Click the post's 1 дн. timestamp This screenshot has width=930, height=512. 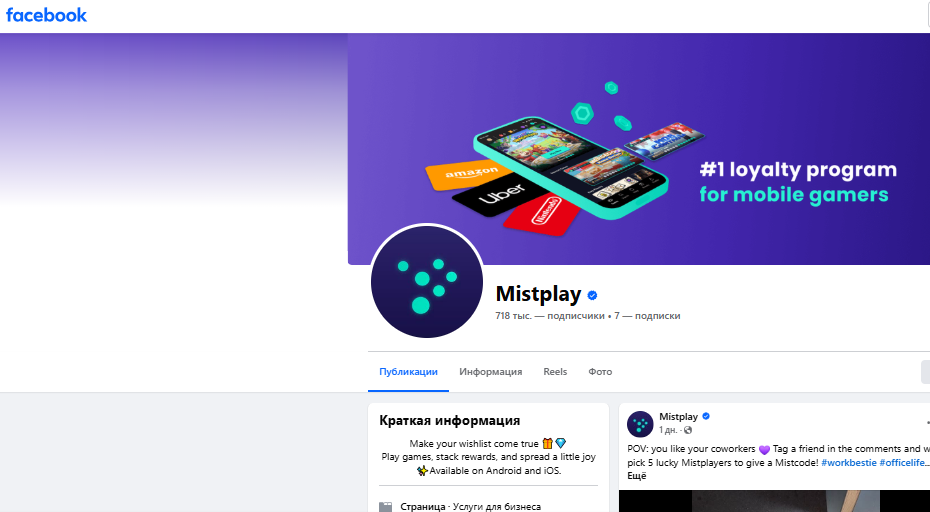pos(668,430)
